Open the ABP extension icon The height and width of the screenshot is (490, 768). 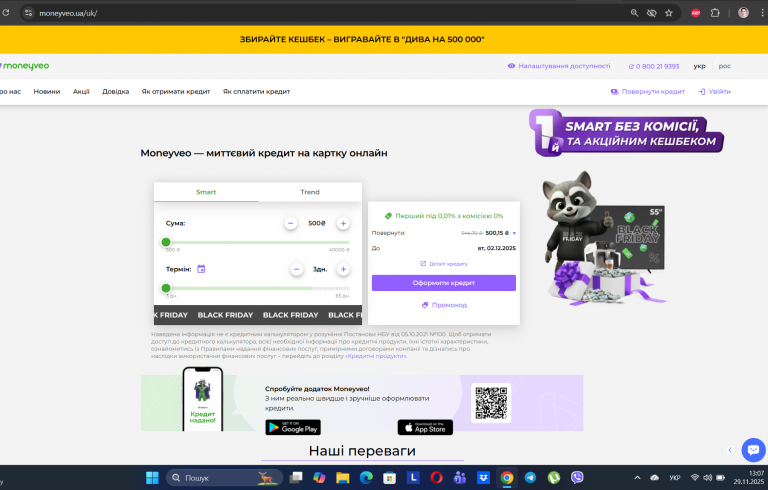click(x=696, y=13)
